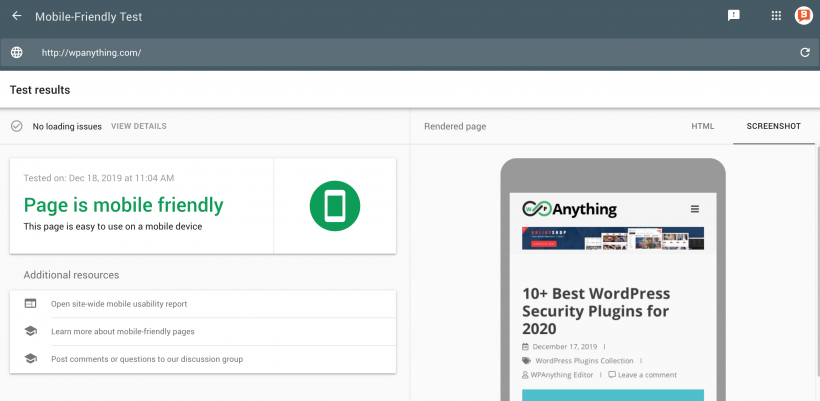Click the graduation cap icon beside Learn more

pyautogui.click(x=30, y=331)
